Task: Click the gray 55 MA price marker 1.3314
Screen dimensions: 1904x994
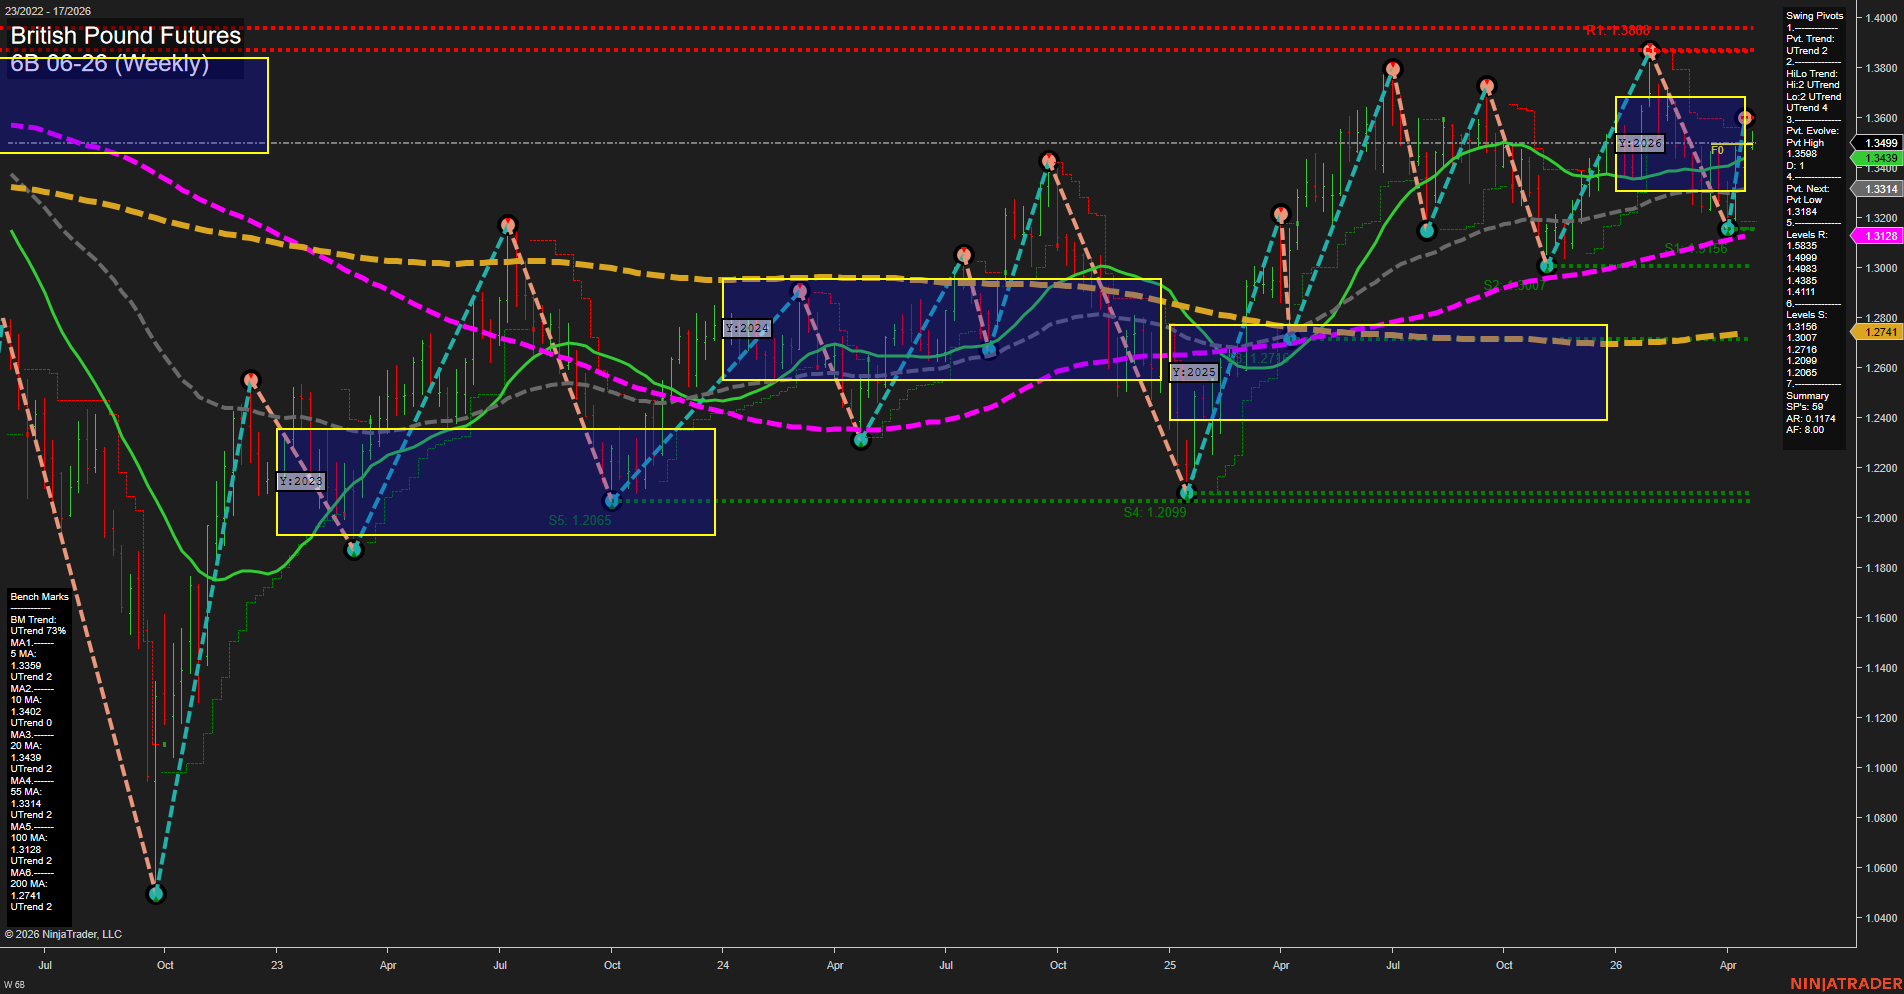Action: click(x=1878, y=189)
